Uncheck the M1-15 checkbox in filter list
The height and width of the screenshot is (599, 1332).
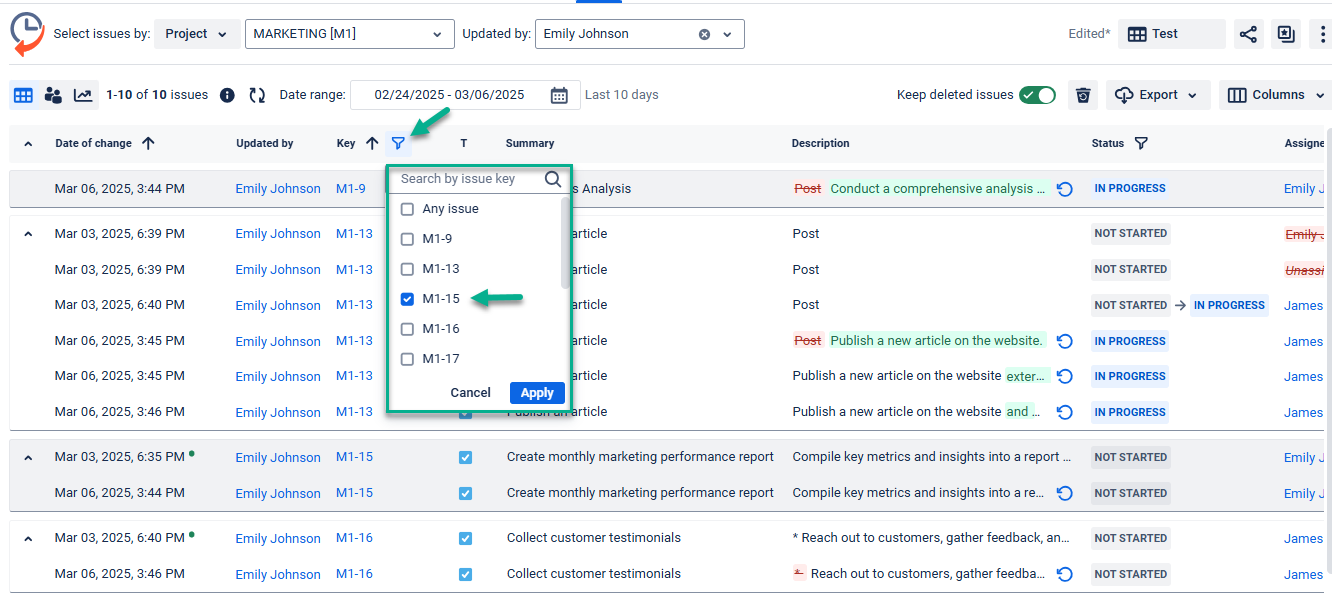[407, 299]
